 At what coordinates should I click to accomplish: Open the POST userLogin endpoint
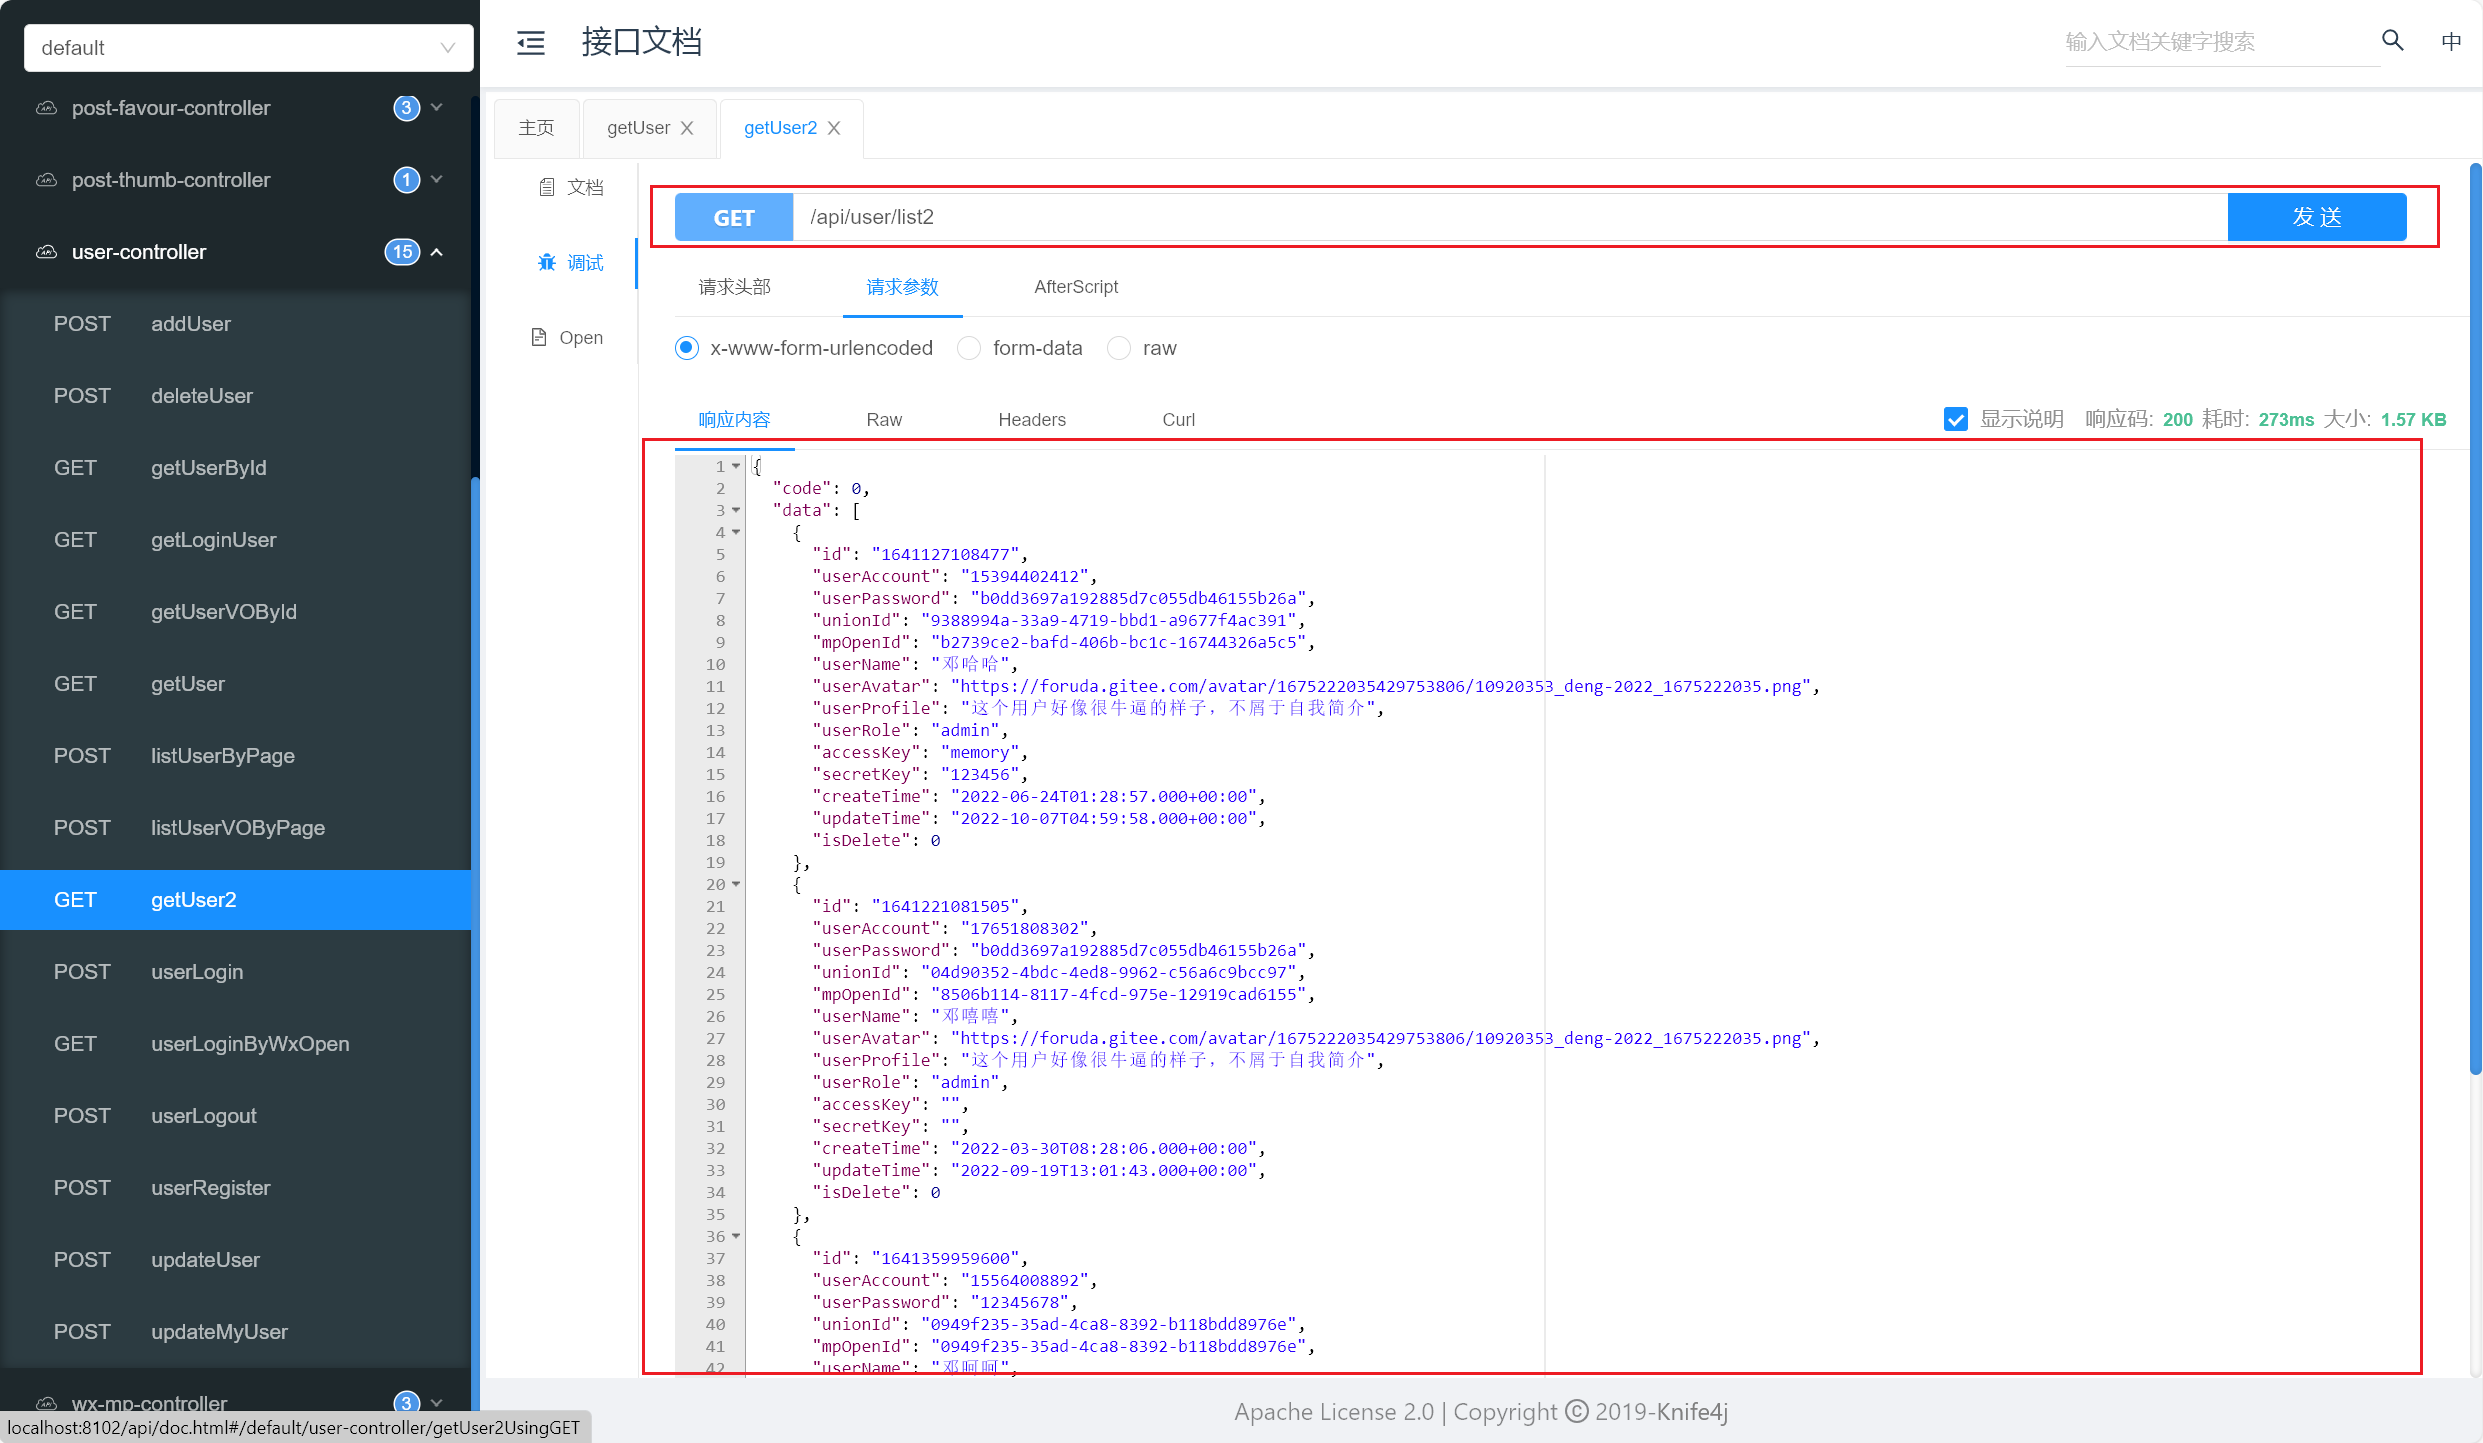(x=236, y=972)
